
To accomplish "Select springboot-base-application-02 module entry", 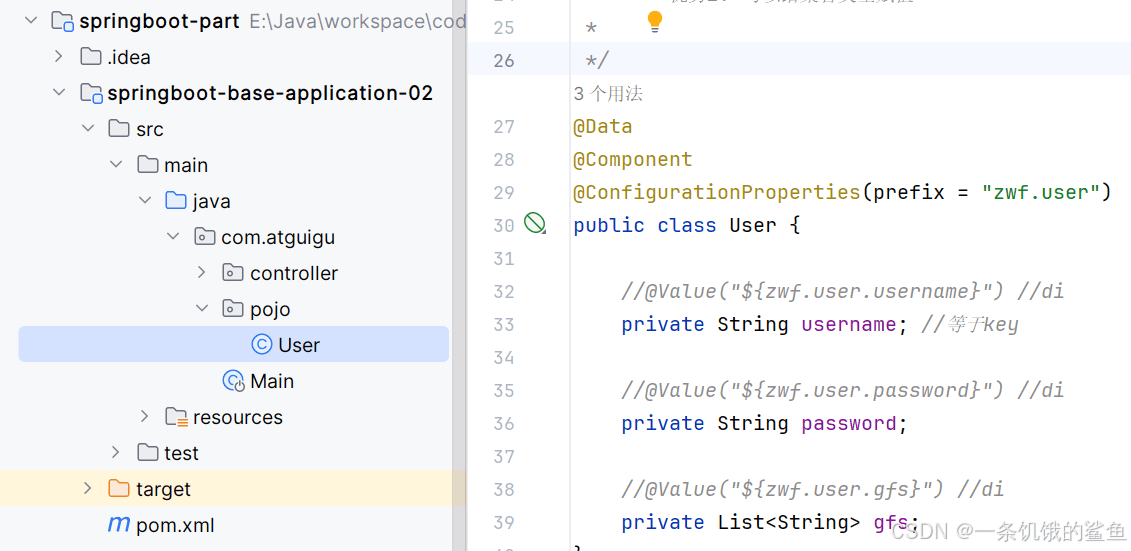I will pyautogui.click(x=270, y=93).
